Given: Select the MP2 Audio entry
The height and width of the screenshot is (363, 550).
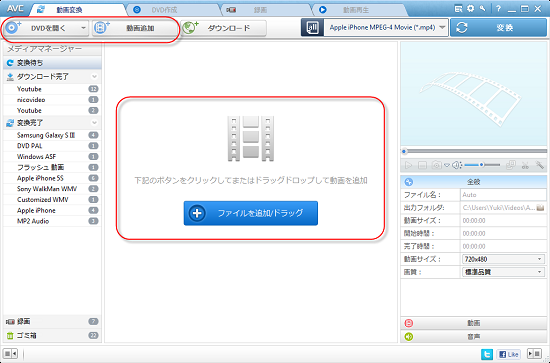Looking at the screenshot, I should pyautogui.click(x=52, y=221).
